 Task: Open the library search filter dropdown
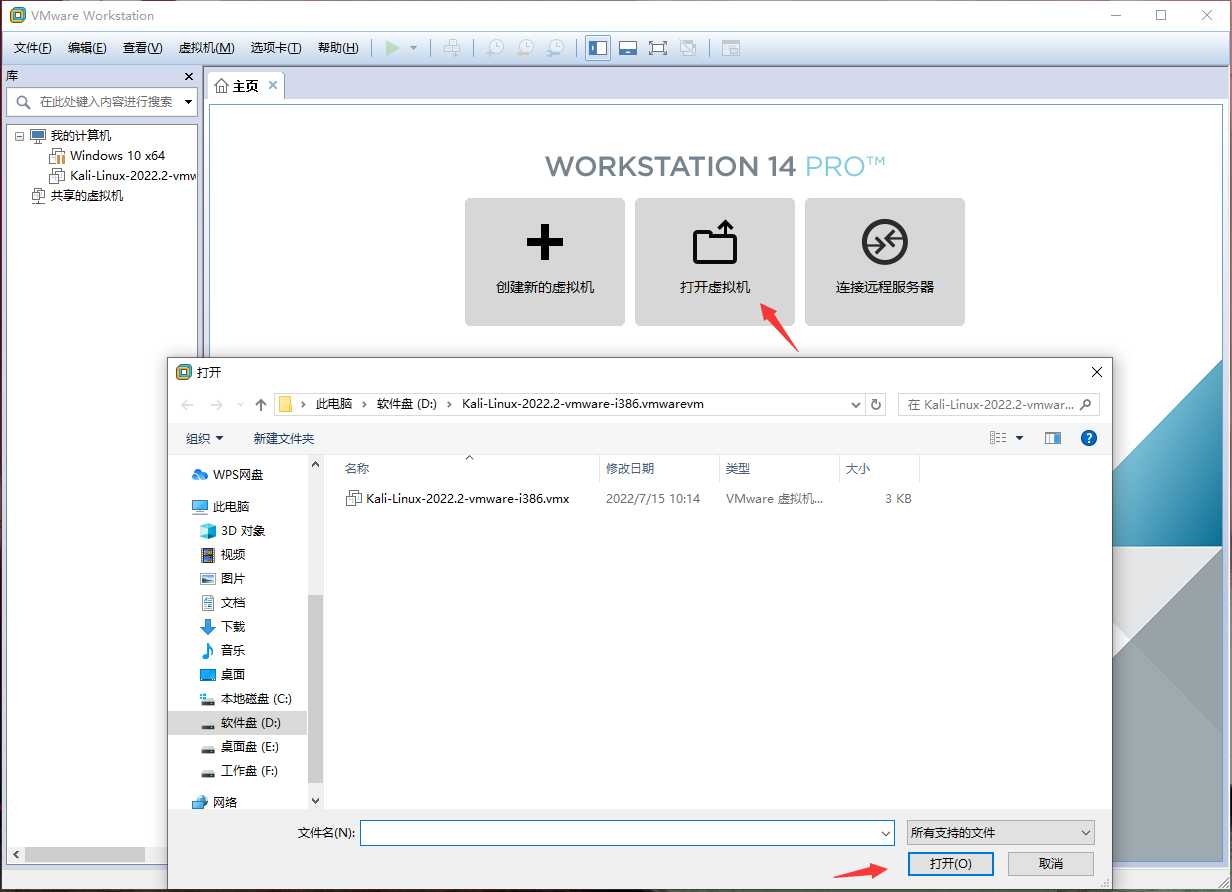(189, 102)
